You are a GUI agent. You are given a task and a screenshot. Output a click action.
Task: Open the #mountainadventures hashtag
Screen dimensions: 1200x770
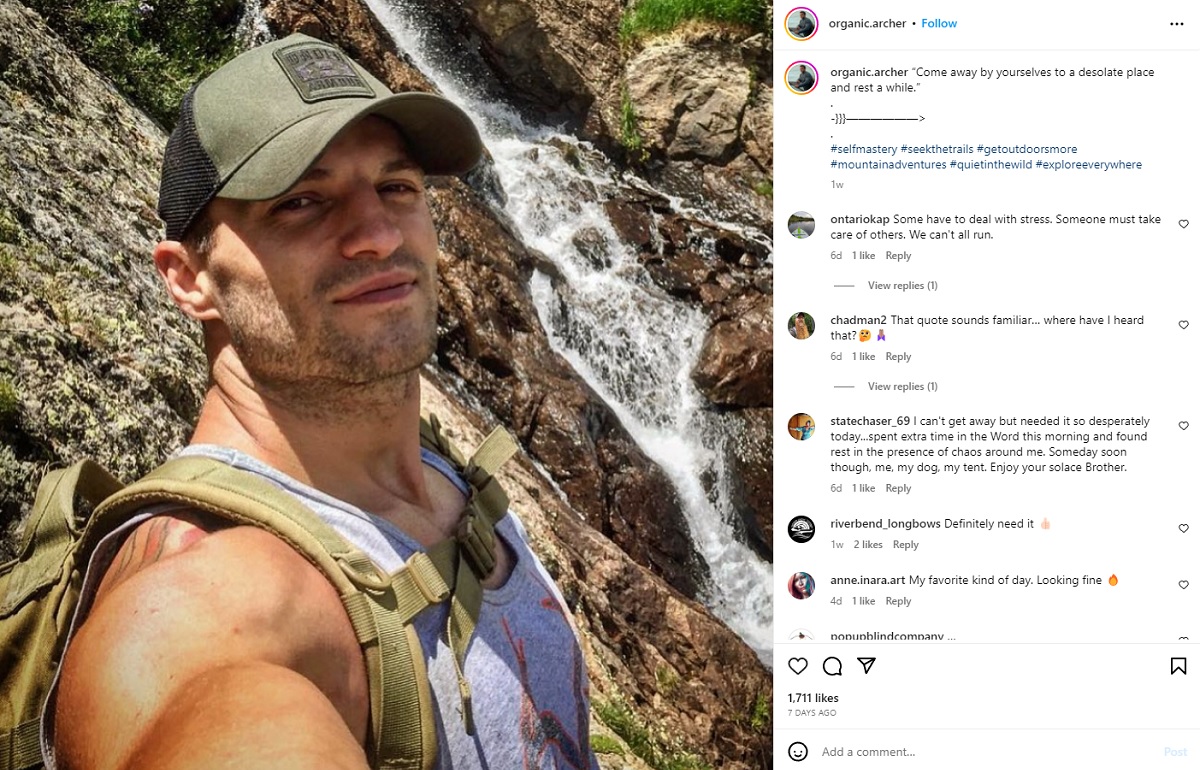[x=888, y=165]
